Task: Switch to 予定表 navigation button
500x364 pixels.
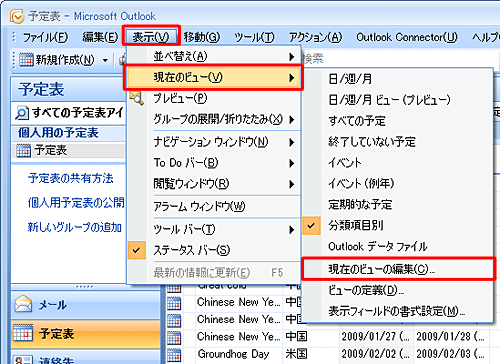Action: click(86, 334)
